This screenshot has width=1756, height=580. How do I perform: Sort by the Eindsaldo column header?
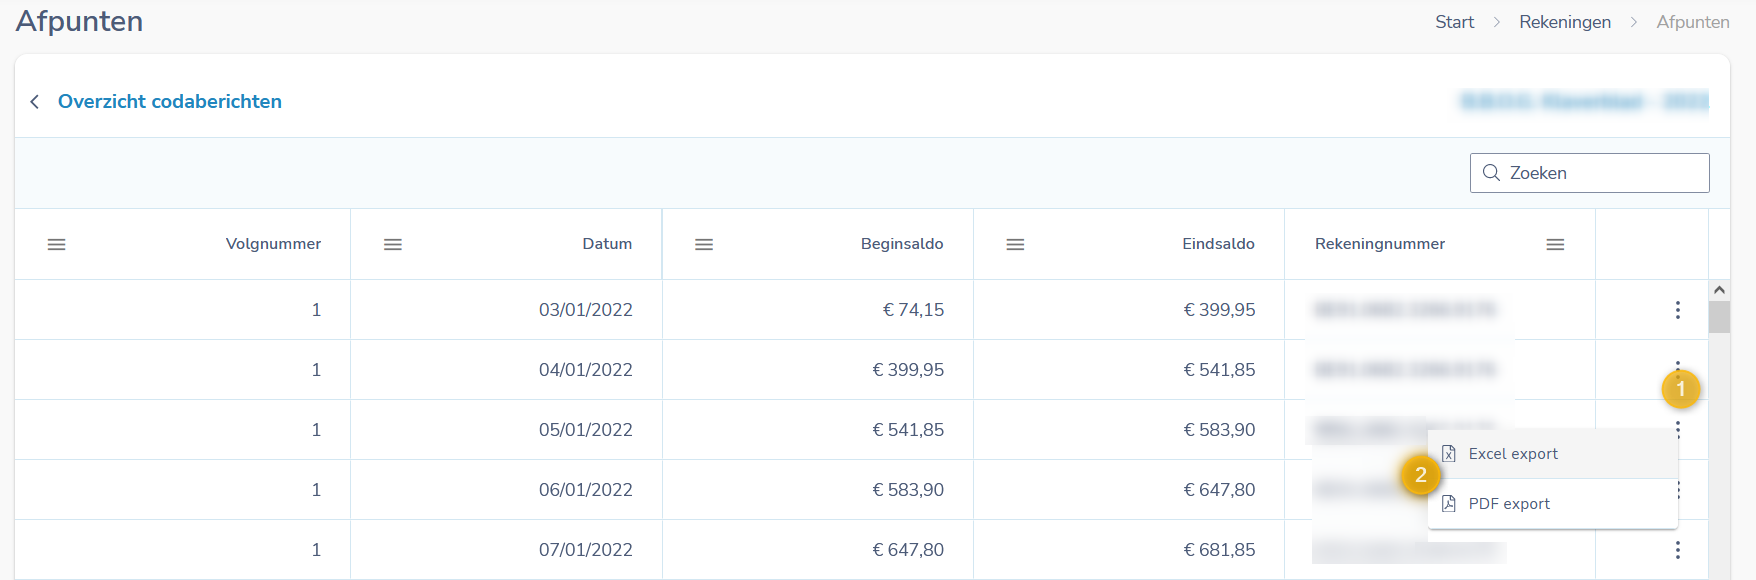point(1217,244)
